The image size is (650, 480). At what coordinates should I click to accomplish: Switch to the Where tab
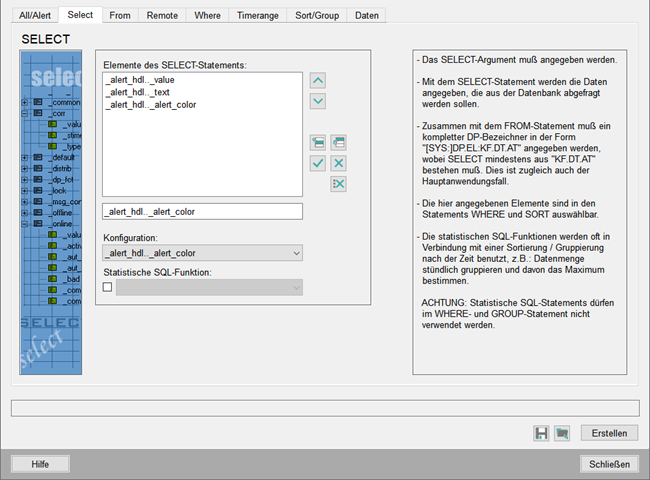[x=208, y=15]
